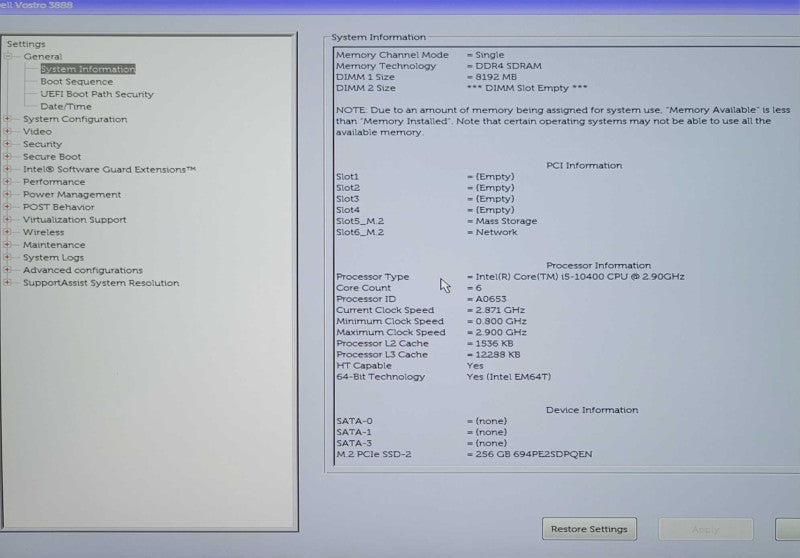Expand the Video settings node

click(x=8, y=132)
